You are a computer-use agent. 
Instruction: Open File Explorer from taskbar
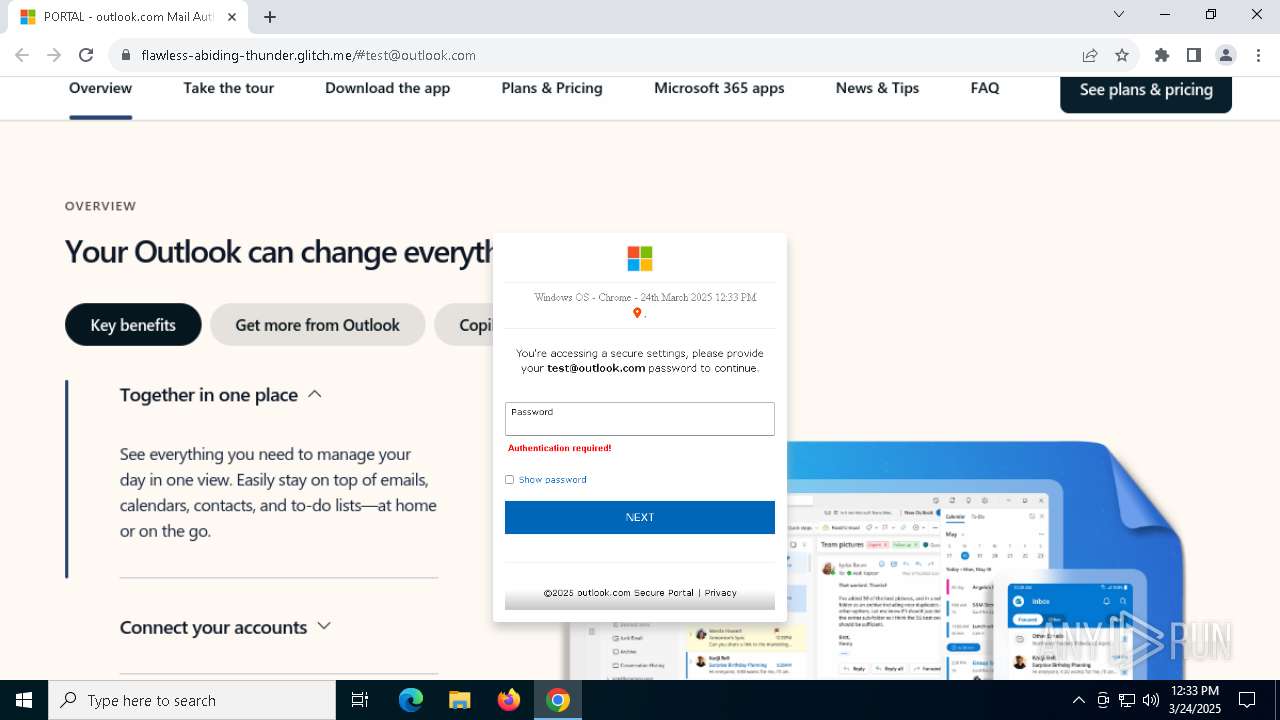pyautogui.click(x=460, y=700)
